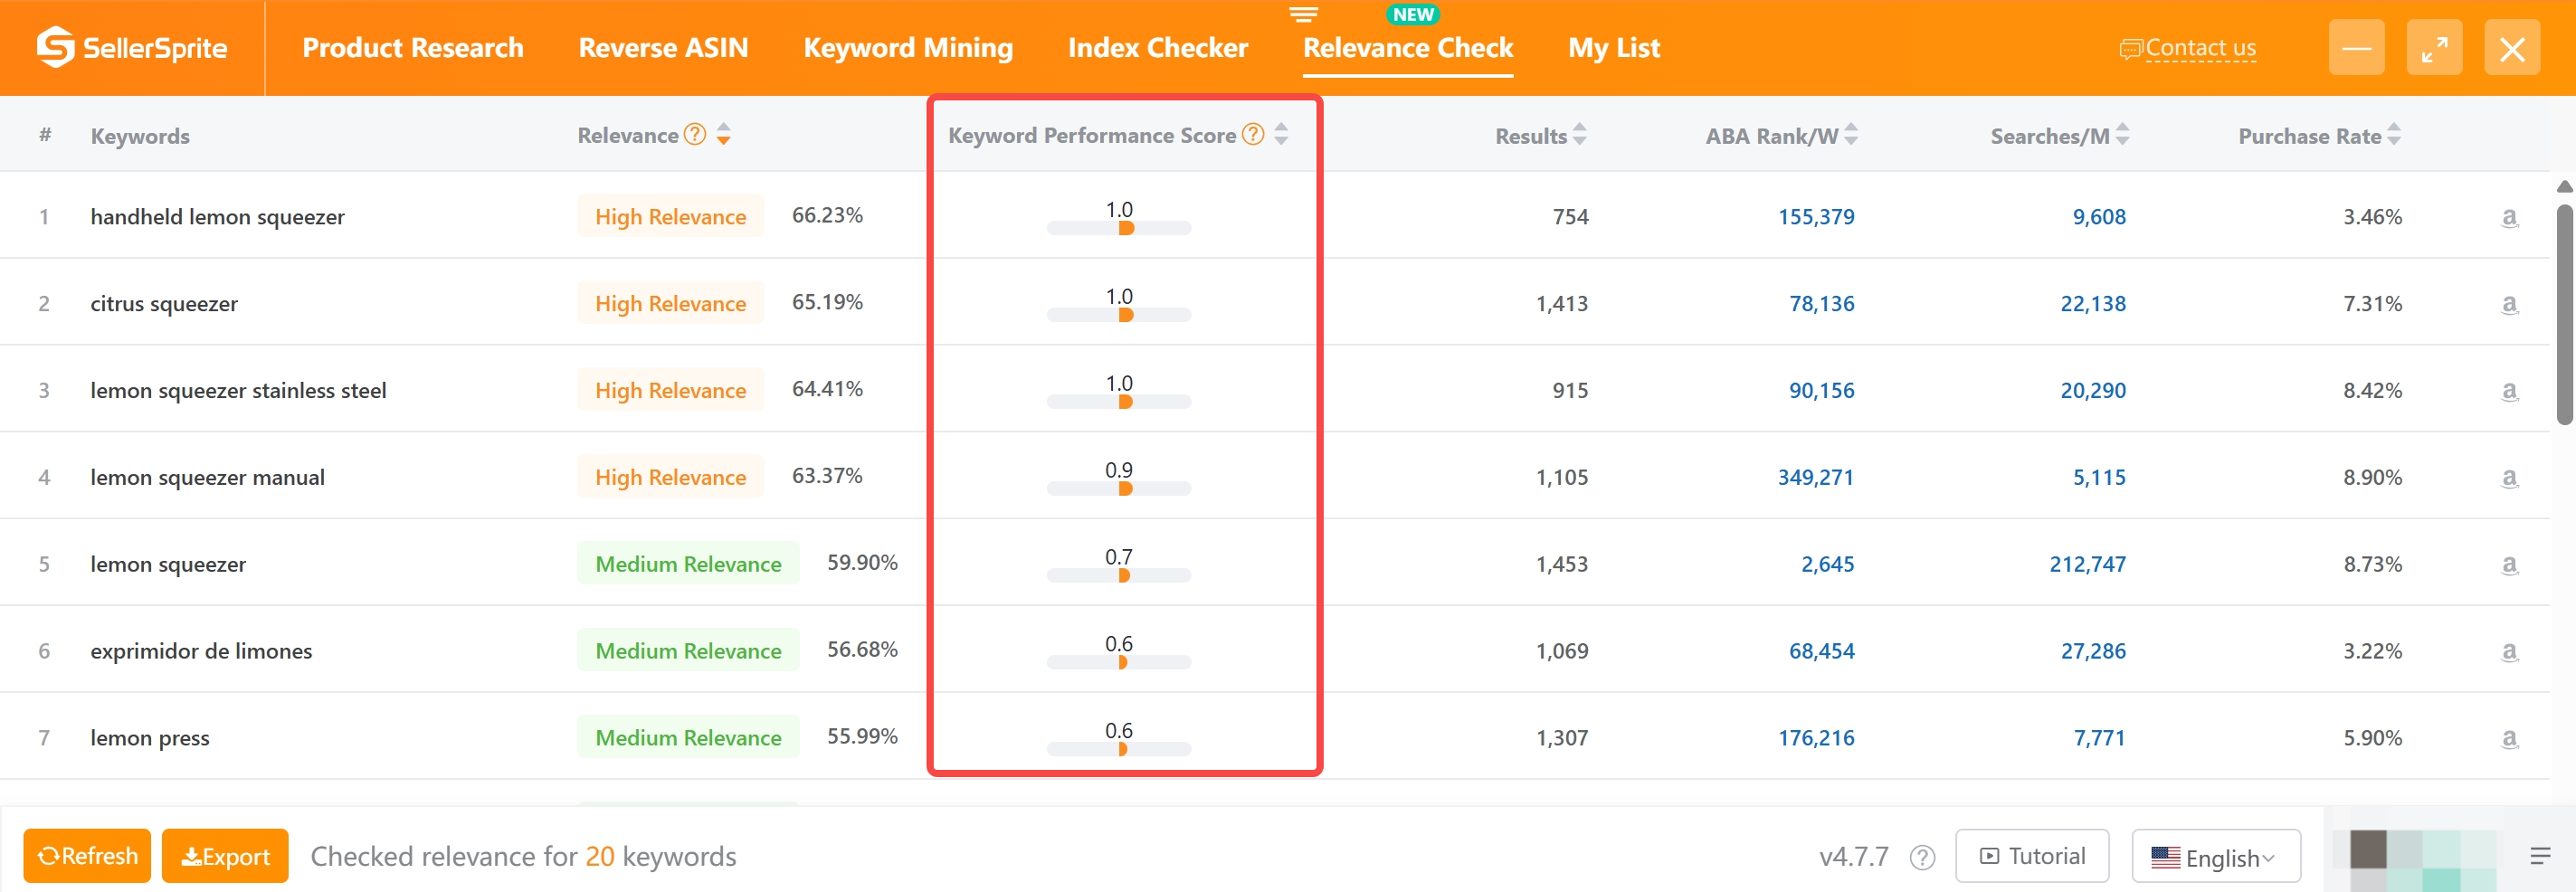Click the Refresh button
Viewport: 2576px width, 892px height.
[x=87, y=856]
